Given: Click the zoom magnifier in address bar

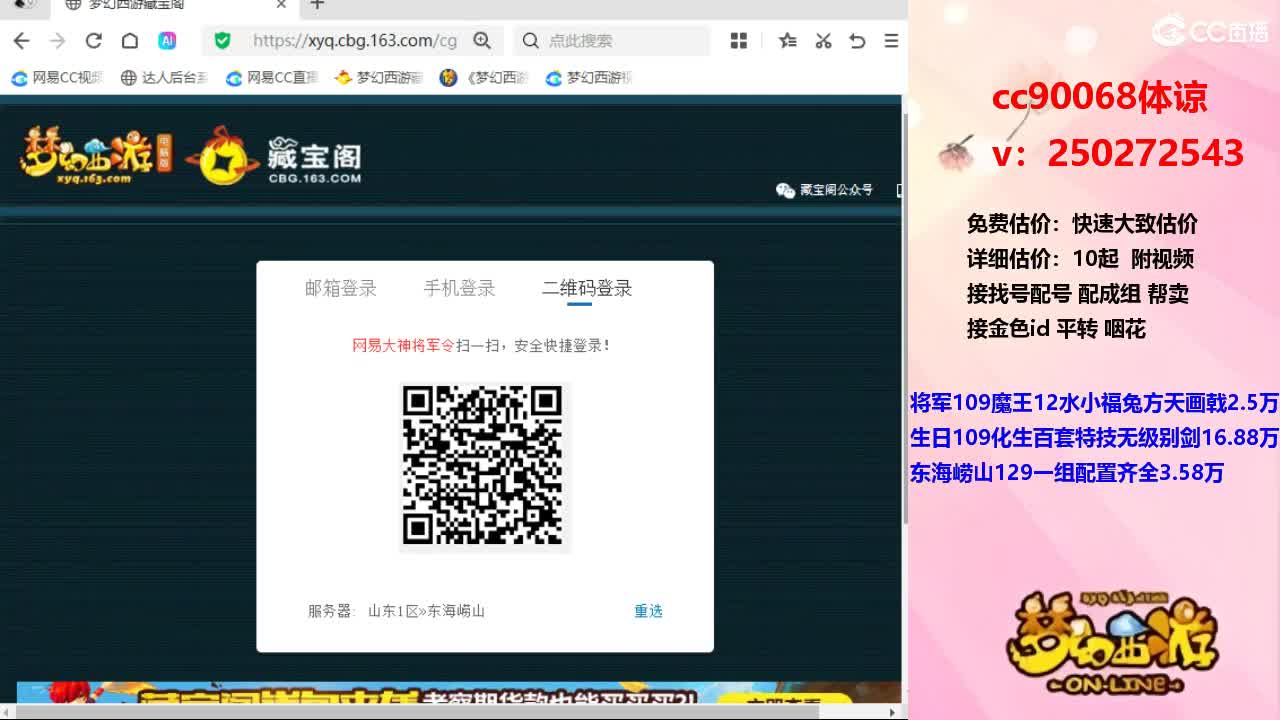Looking at the screenshot, I should point(482,41).
